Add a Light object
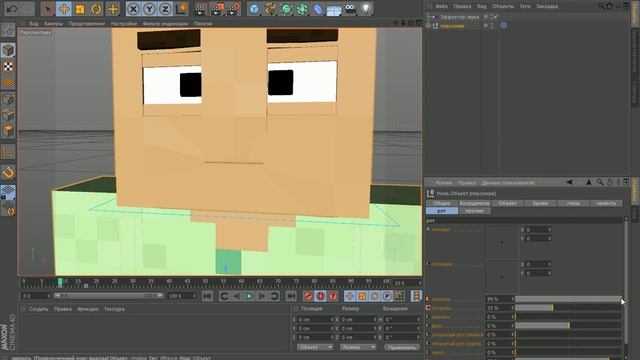The width and height of the screenshot is (640, 360). [x=366, y=9]
